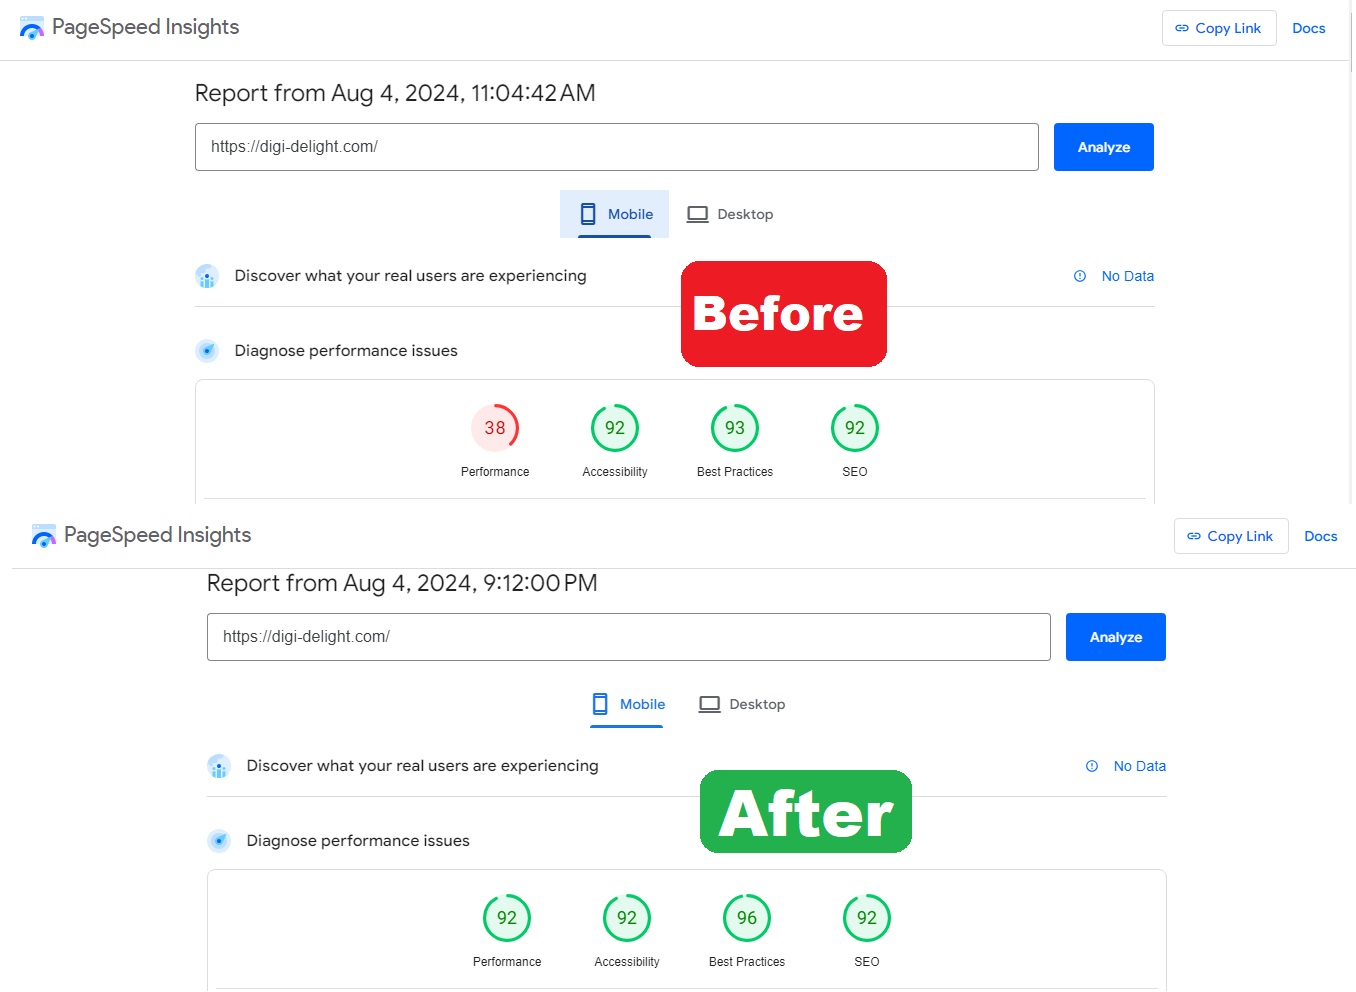Click "Discover what your real users are experiencing" in the After report

[x=422, y=766]
